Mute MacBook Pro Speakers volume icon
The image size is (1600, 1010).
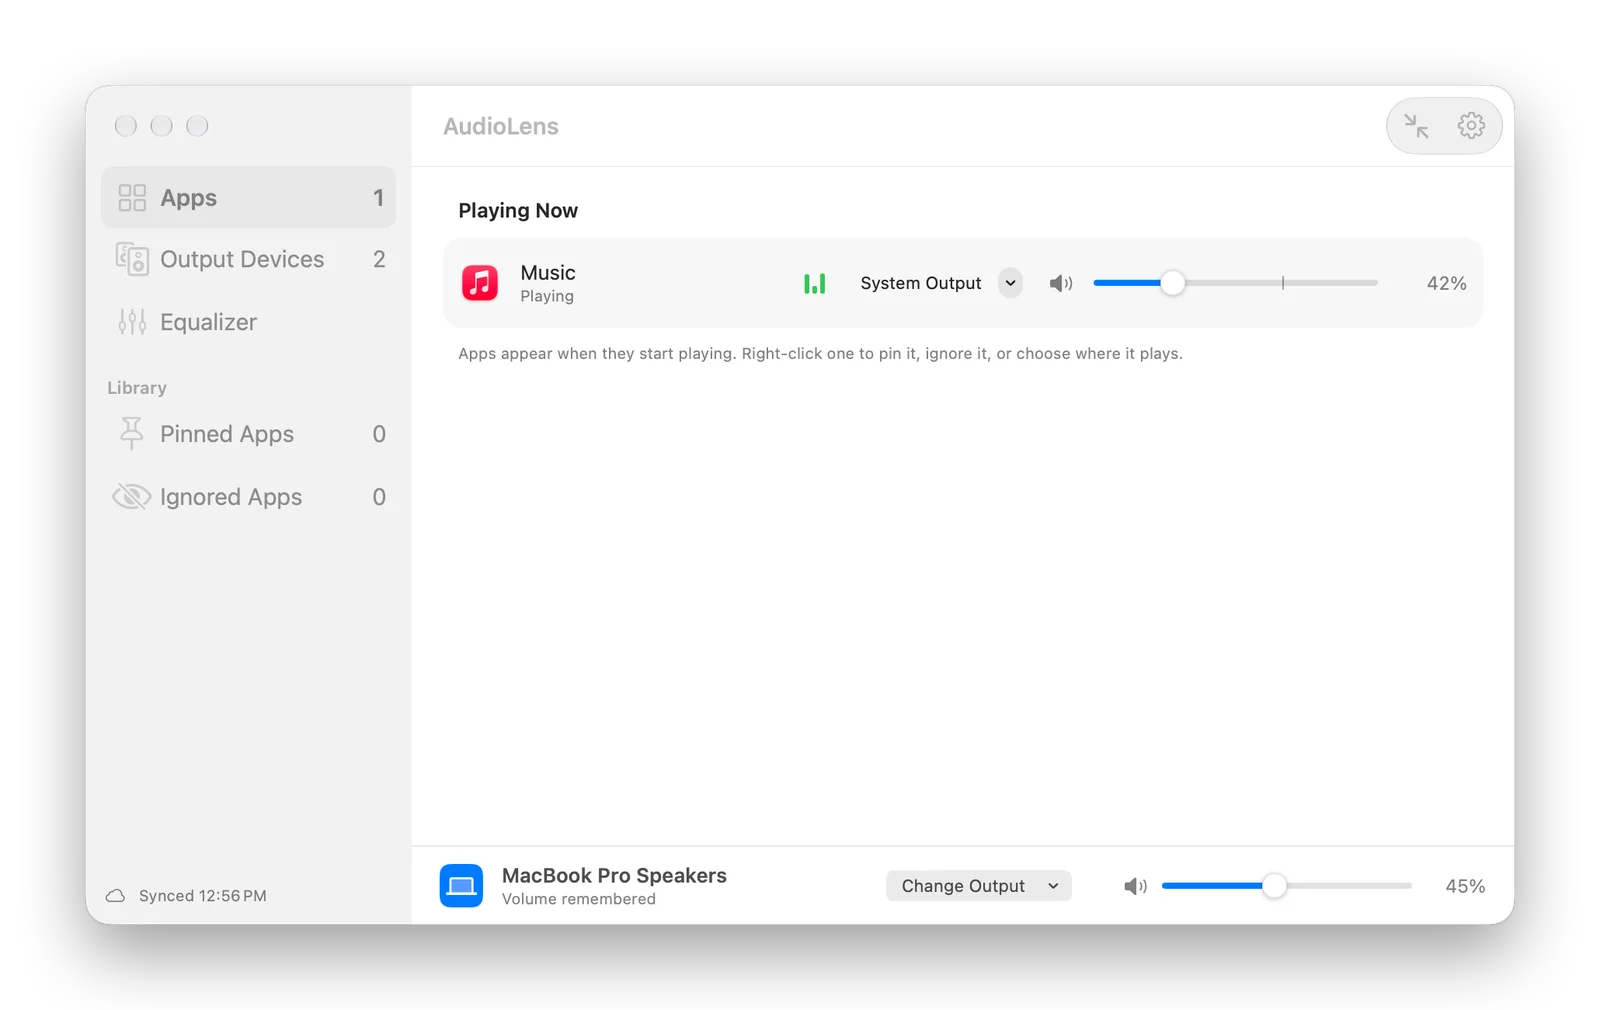[1135, 886]
